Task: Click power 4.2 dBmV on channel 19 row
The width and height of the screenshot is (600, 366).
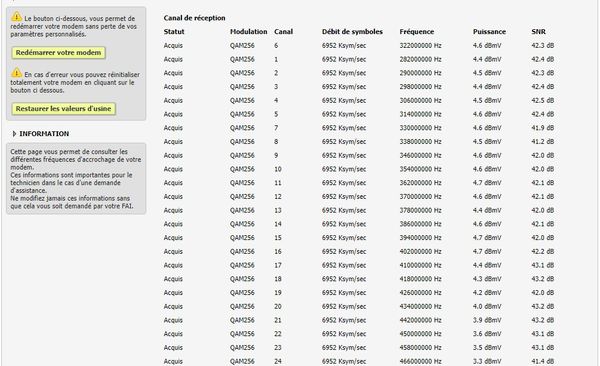Action: [487, 293]
